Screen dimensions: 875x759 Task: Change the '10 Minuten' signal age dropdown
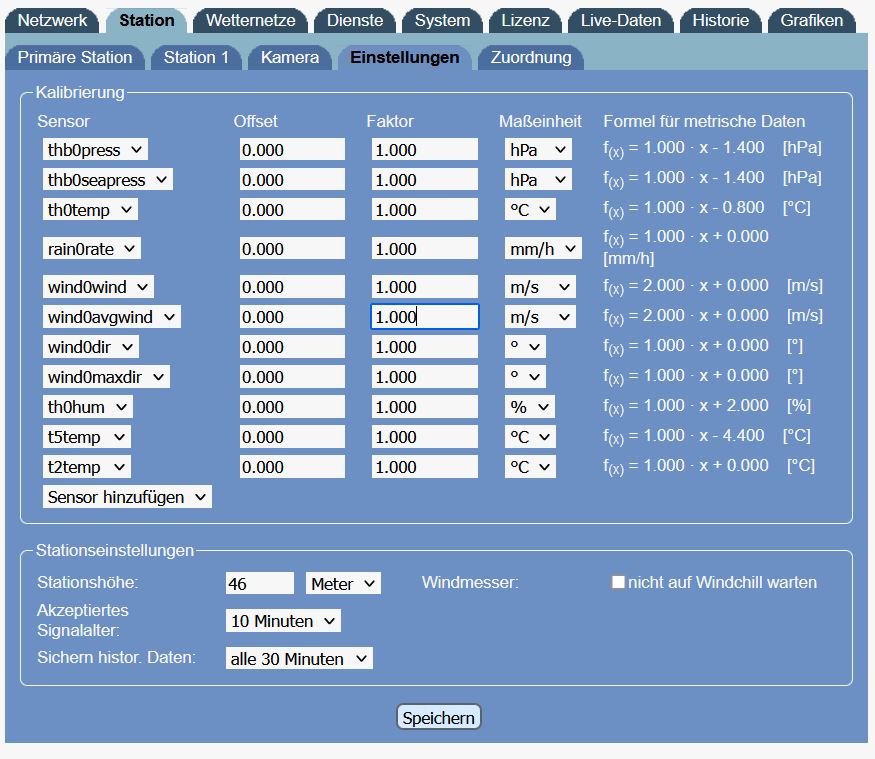tap(283, 621)
